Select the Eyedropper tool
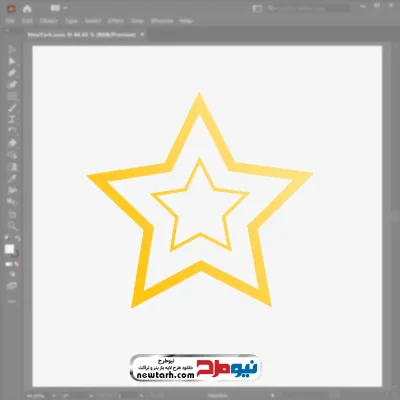Image resolution: width=400 pixels, height=400 pixels. pos(12,179)
